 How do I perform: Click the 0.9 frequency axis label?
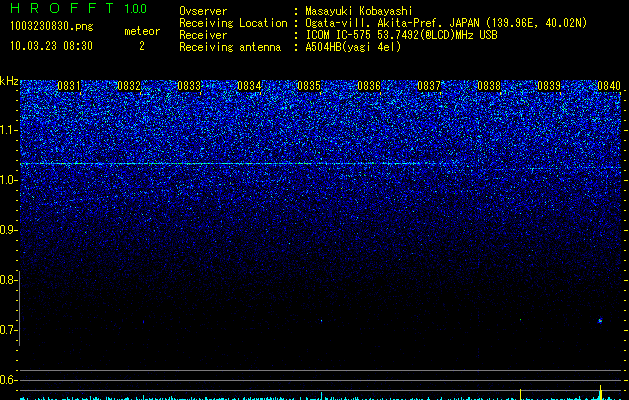click(x=8, y=230)
